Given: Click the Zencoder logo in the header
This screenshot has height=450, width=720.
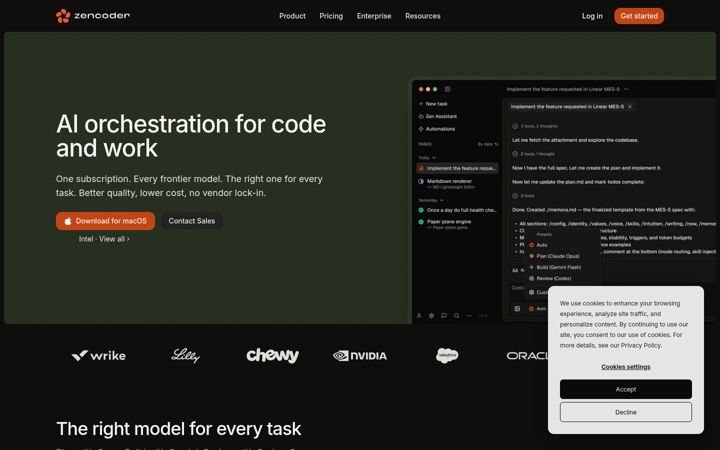Looking at the screenshot, I should [x=93, y=16].
